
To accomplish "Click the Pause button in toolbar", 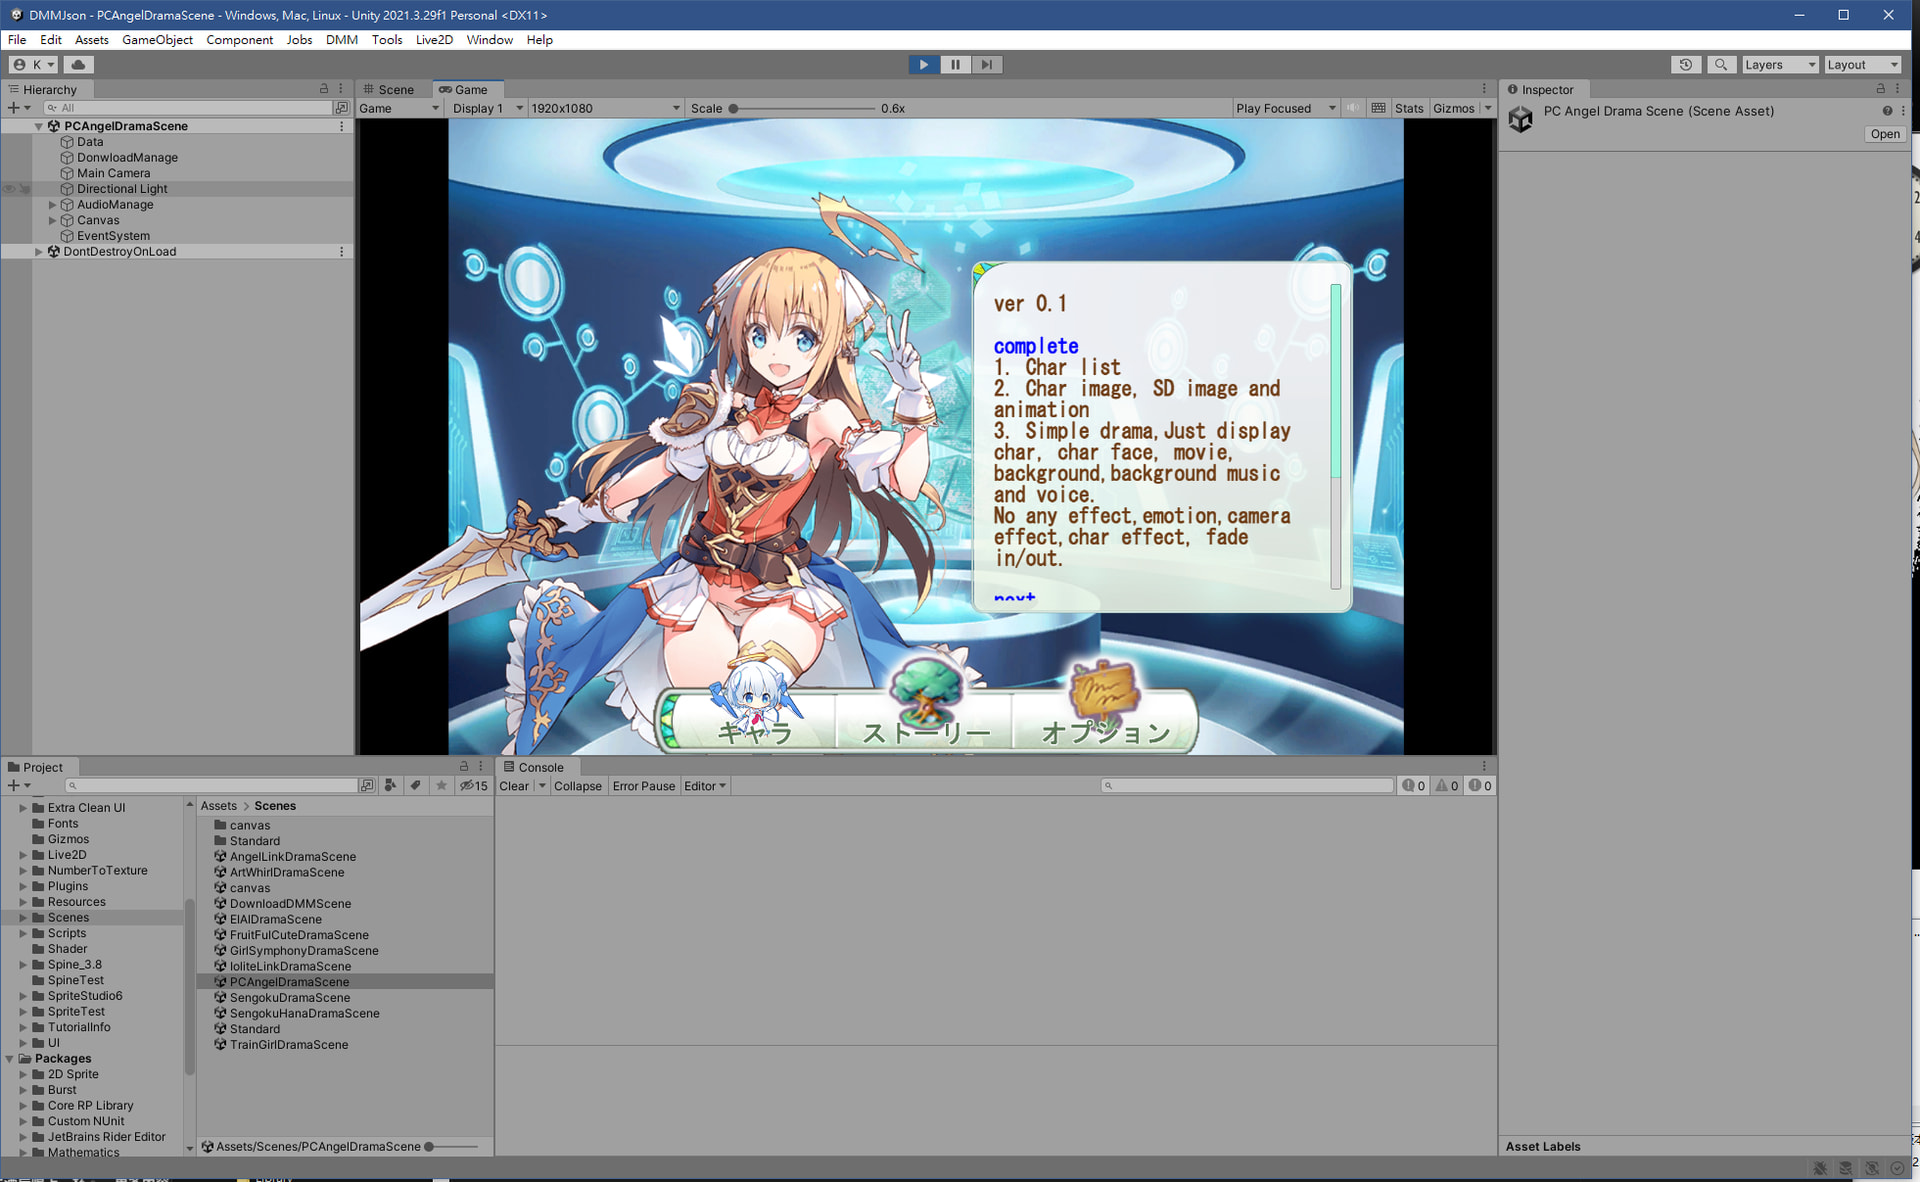I will click(955, 64).
